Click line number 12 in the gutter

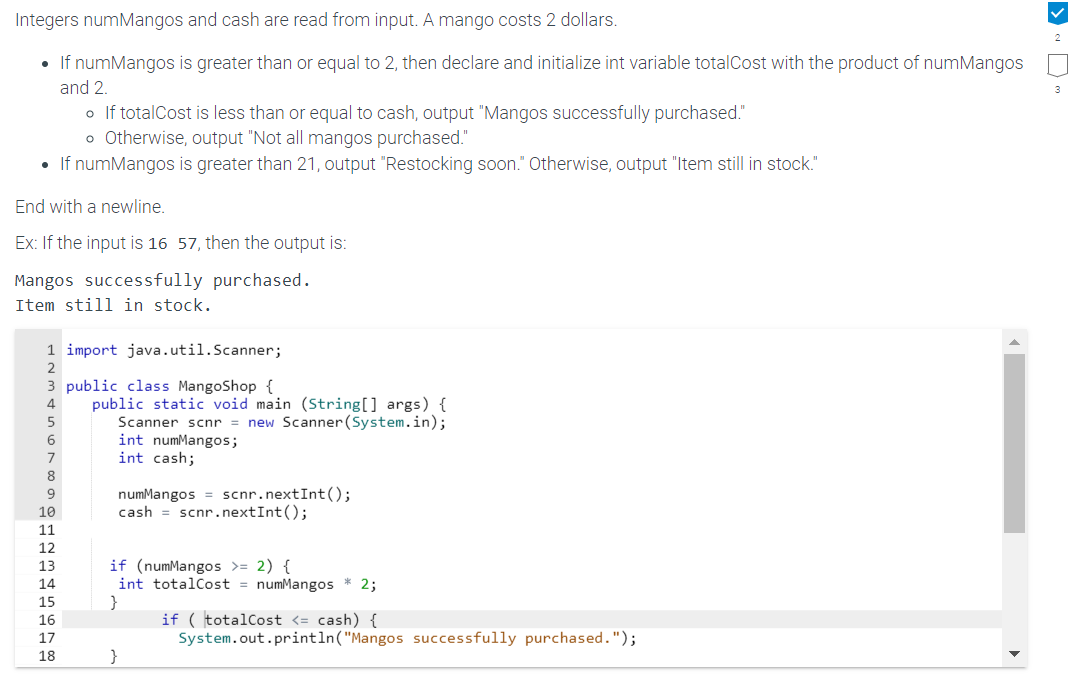46,548
